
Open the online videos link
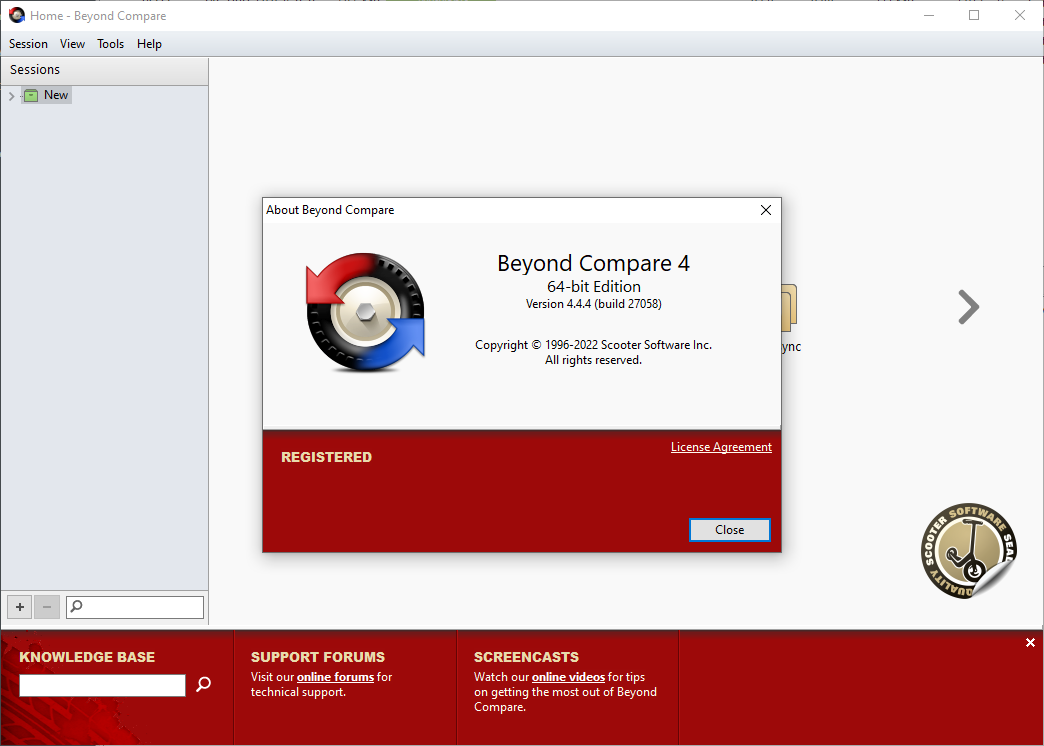568,677
